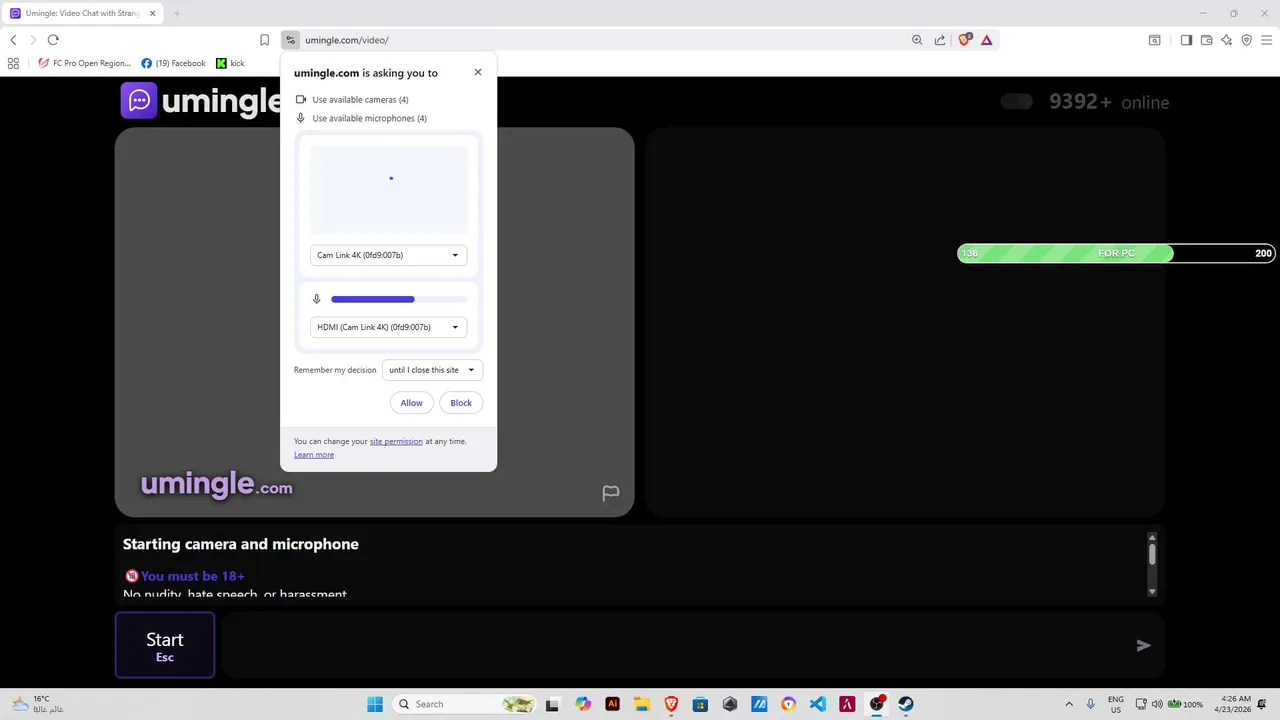Screen dimensions: 1280x720
Task: Open the volume tray icon
Action: (x=1157, y=704)
